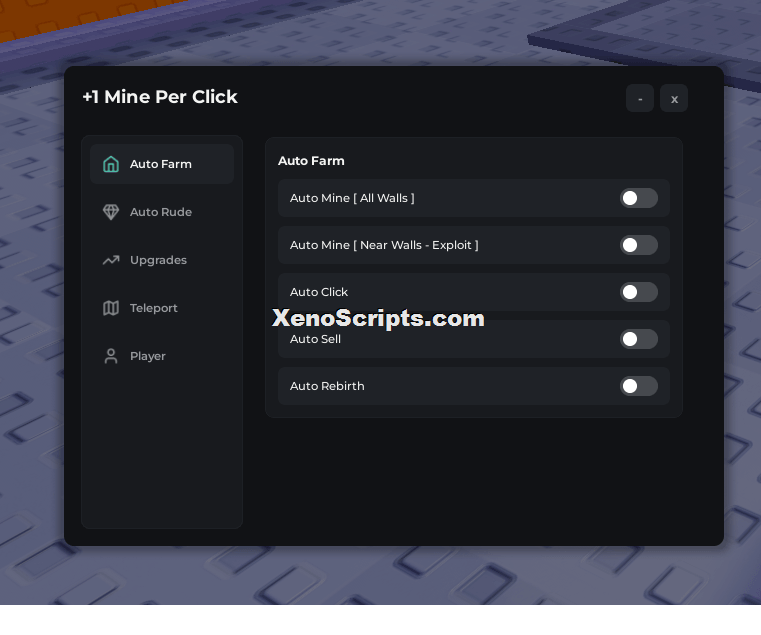Image resolution: width=761 pixels, height=635 pixels.
Task: Open the Auto Rude tab label
Action: pyautogui.click(x=161, y=212)
